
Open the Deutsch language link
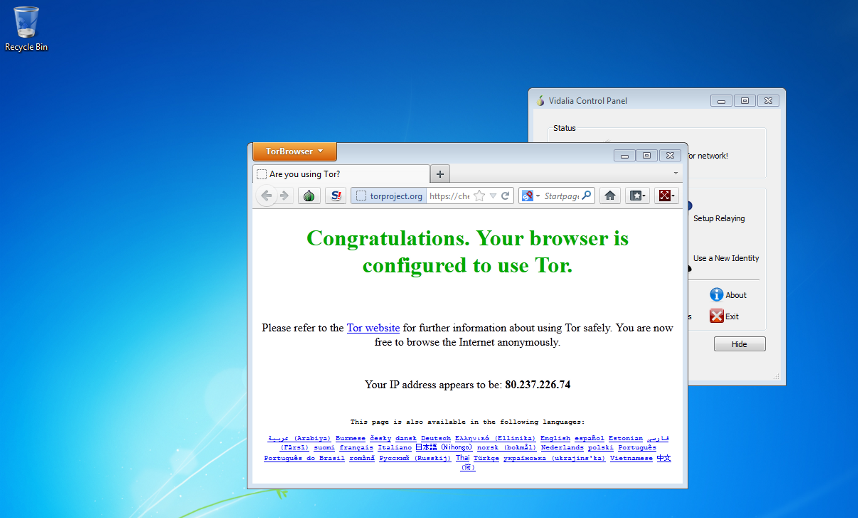[x=436, y=438]
